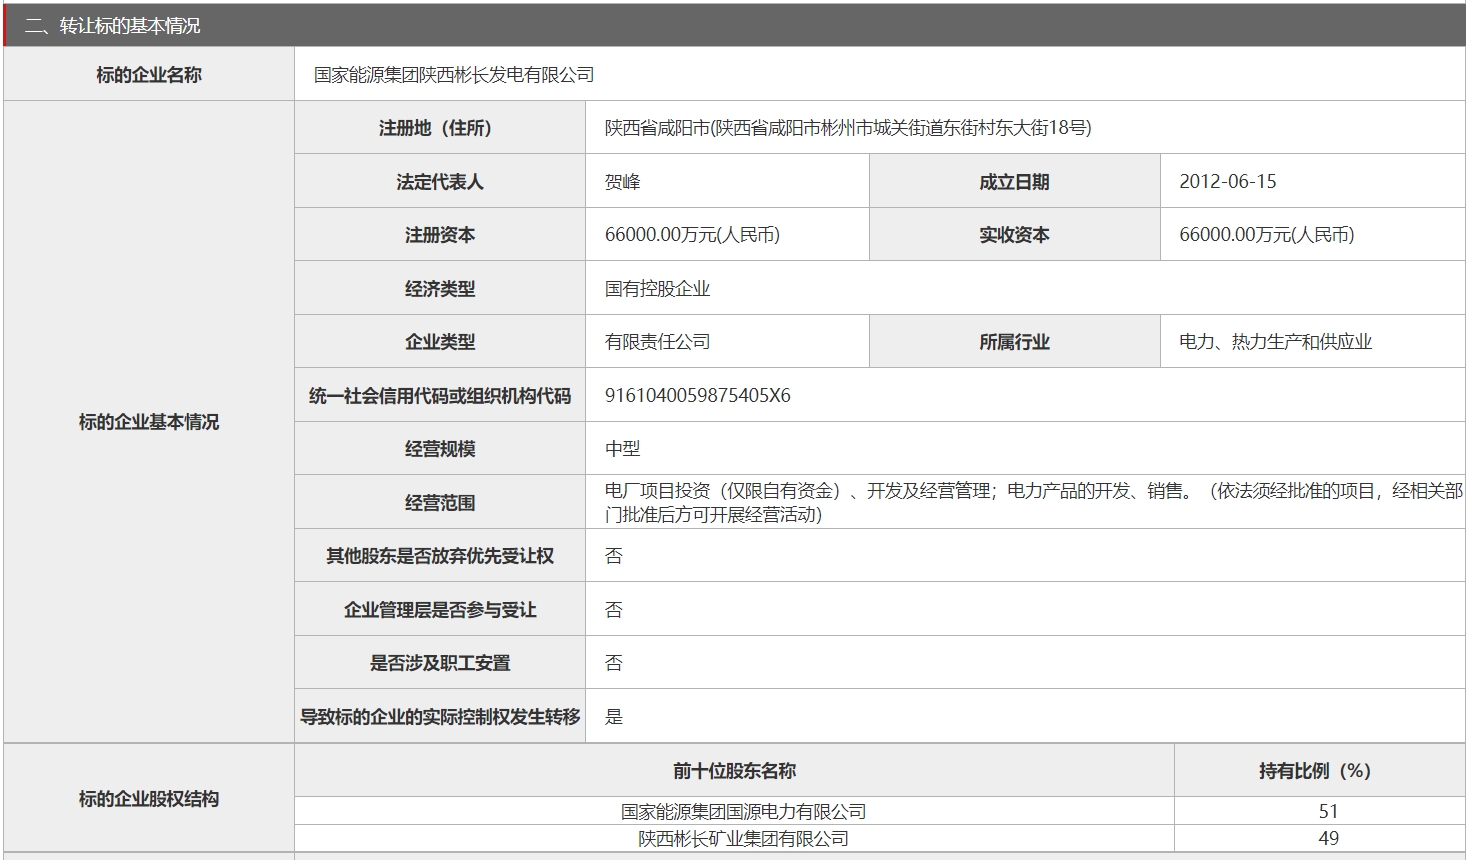Click the label 导致标的企业的实际控制权发生转移
Screen dimensions: 1479x860
[x=440, y=716]
